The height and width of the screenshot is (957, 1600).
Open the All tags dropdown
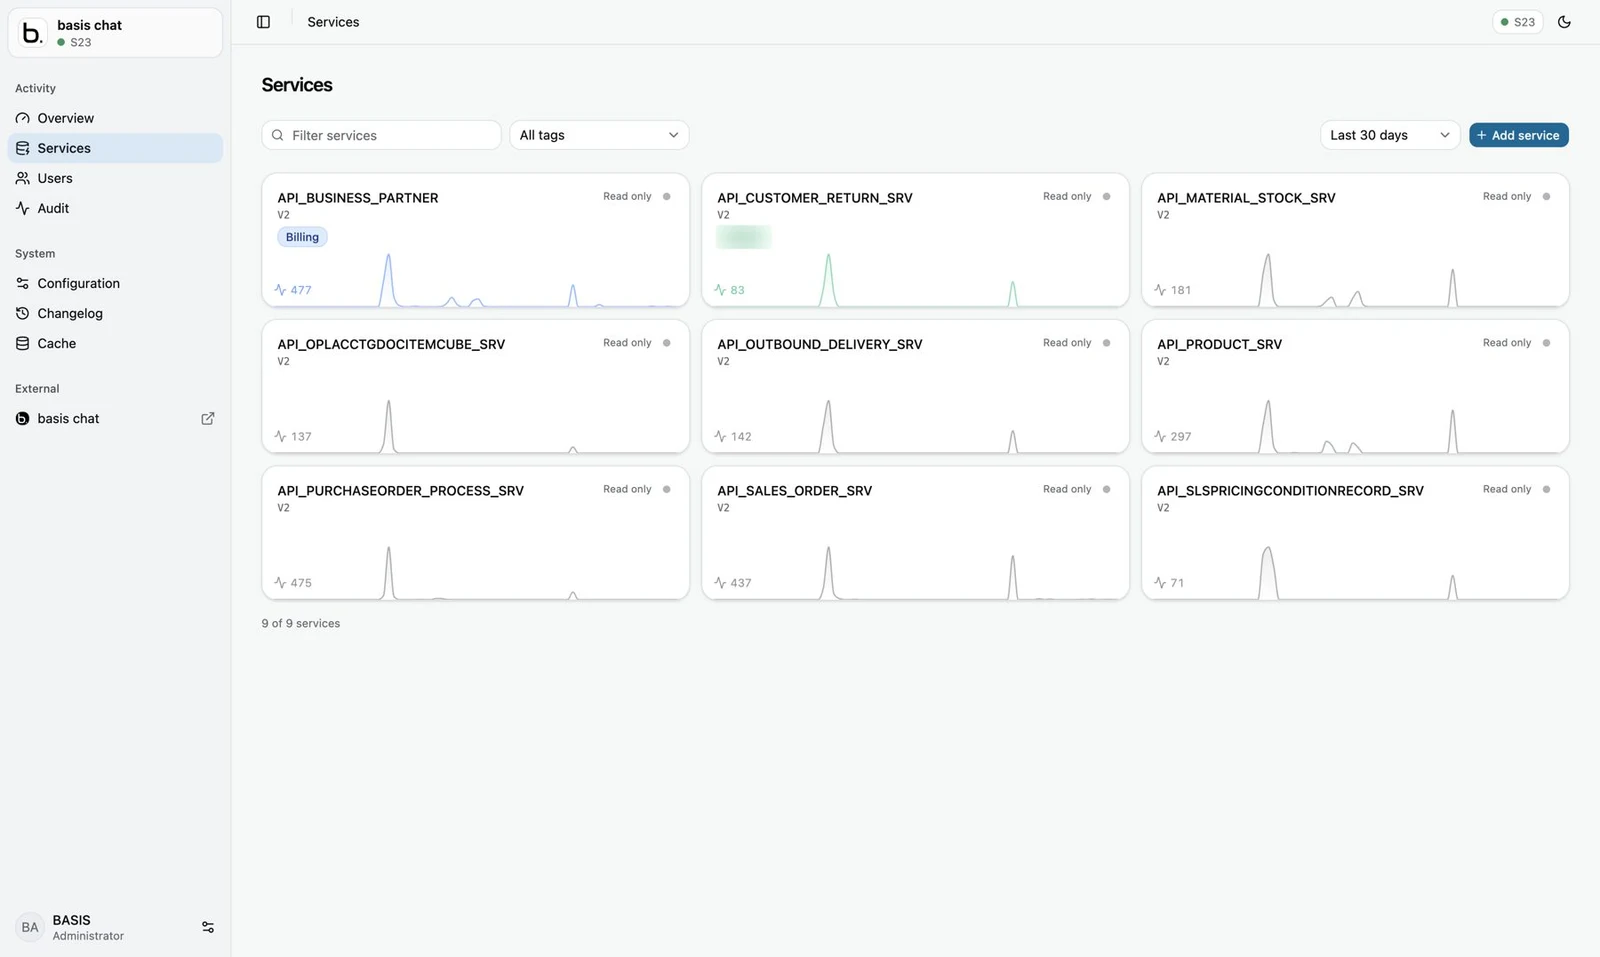click(x=599, y=135)
